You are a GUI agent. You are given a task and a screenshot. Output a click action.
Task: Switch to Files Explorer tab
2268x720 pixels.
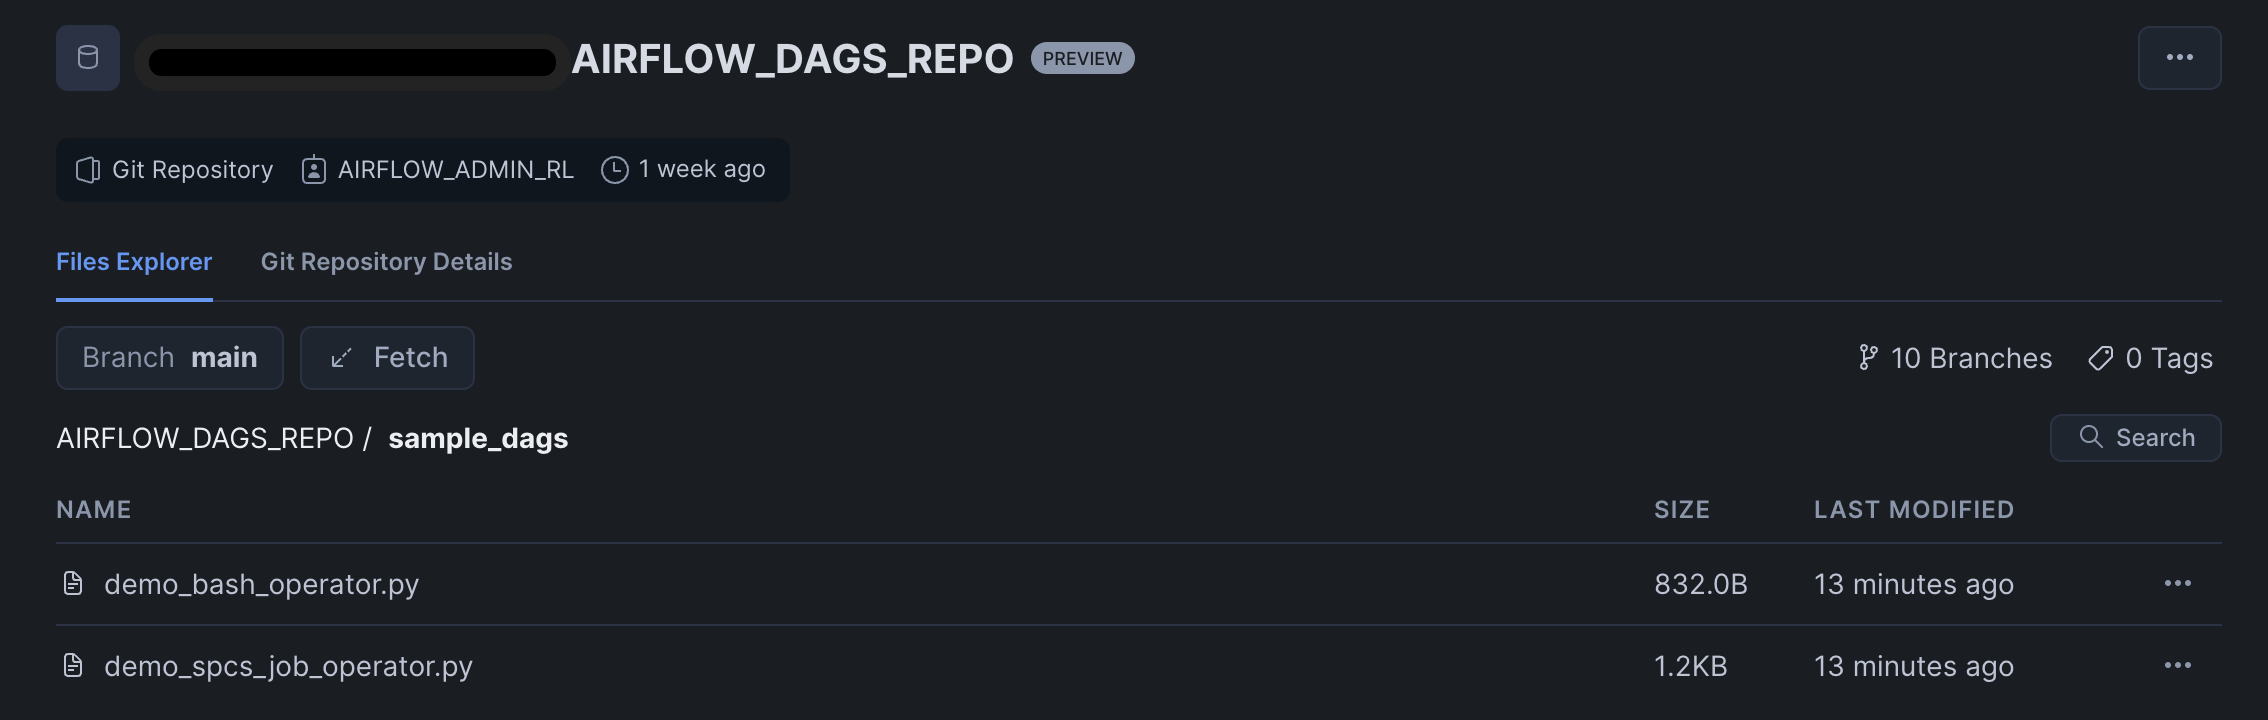[134, 262]
